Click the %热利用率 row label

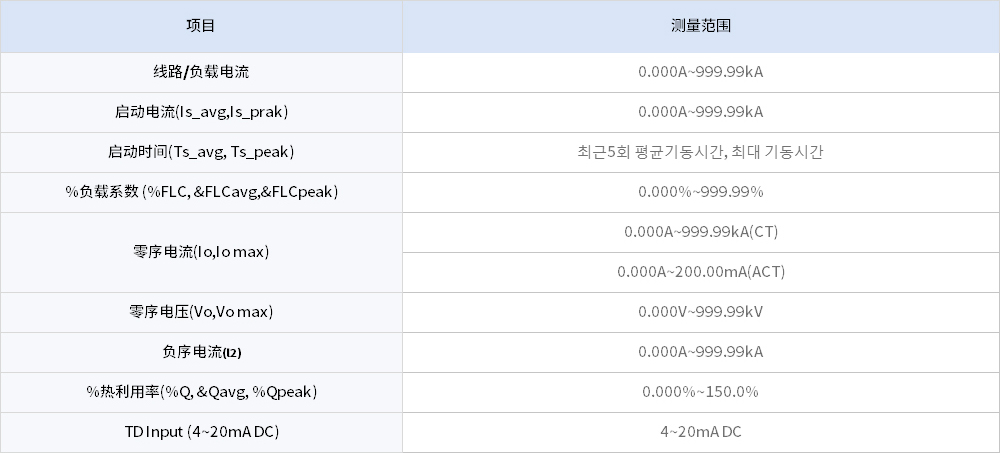point(201,392)
